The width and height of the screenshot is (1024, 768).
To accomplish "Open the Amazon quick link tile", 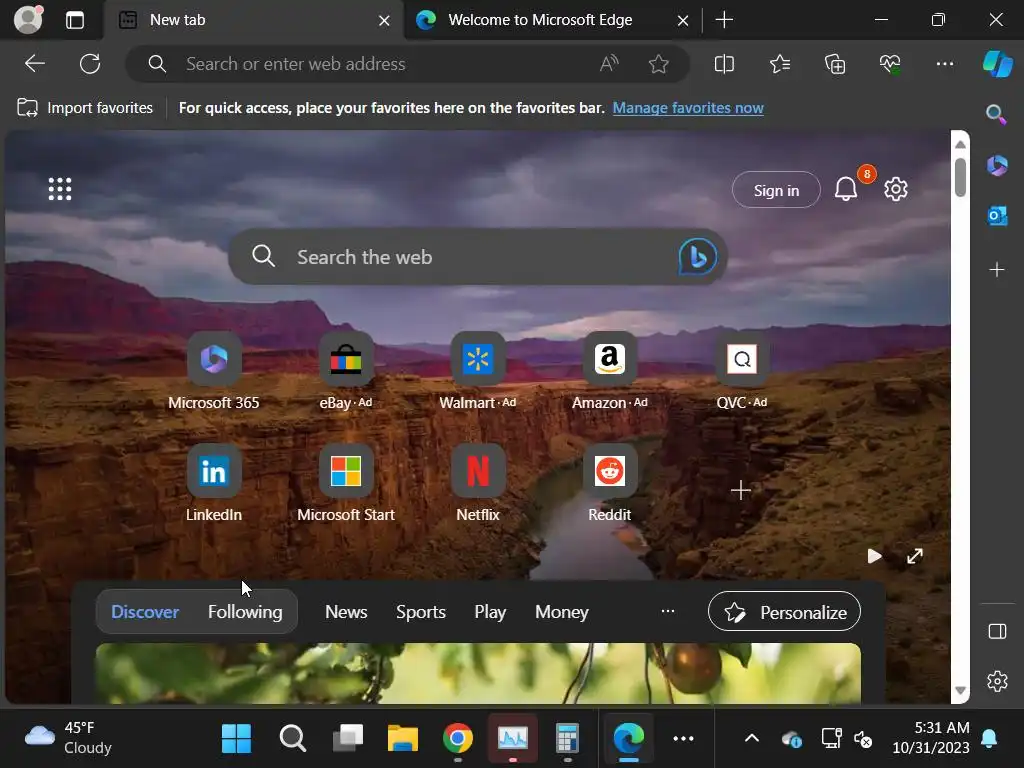I will pos(609,371).
